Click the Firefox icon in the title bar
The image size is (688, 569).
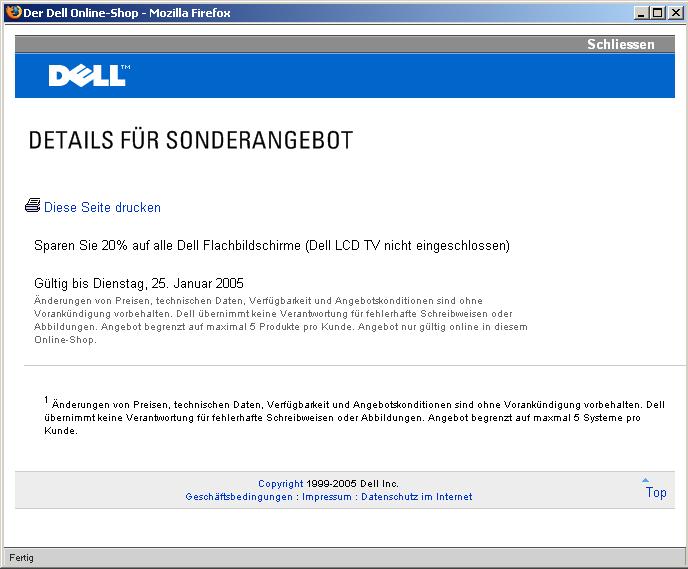12,11
